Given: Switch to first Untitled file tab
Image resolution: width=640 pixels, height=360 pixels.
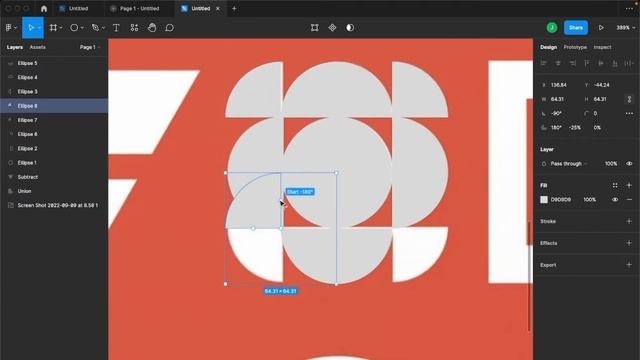Looking at the screenshot, I should click(x=78, y=9).
